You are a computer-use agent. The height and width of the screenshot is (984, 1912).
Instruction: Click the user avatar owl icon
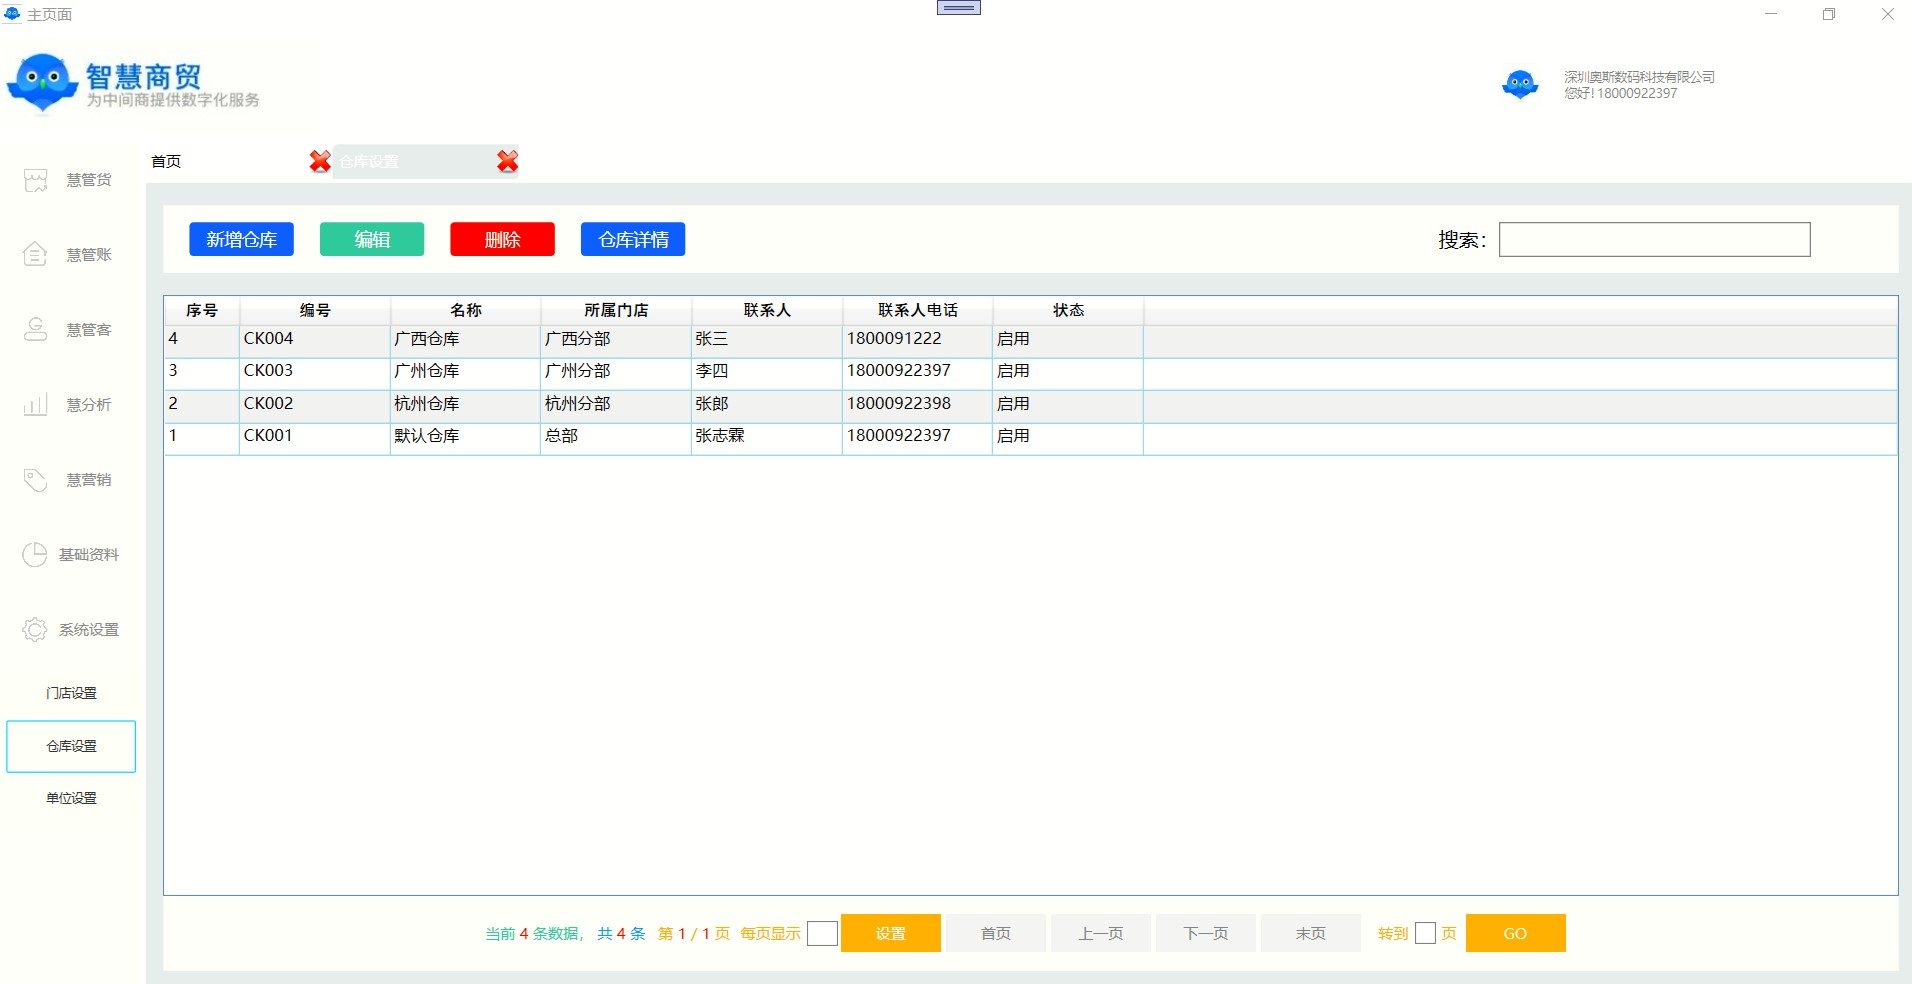coord(1520,84)
